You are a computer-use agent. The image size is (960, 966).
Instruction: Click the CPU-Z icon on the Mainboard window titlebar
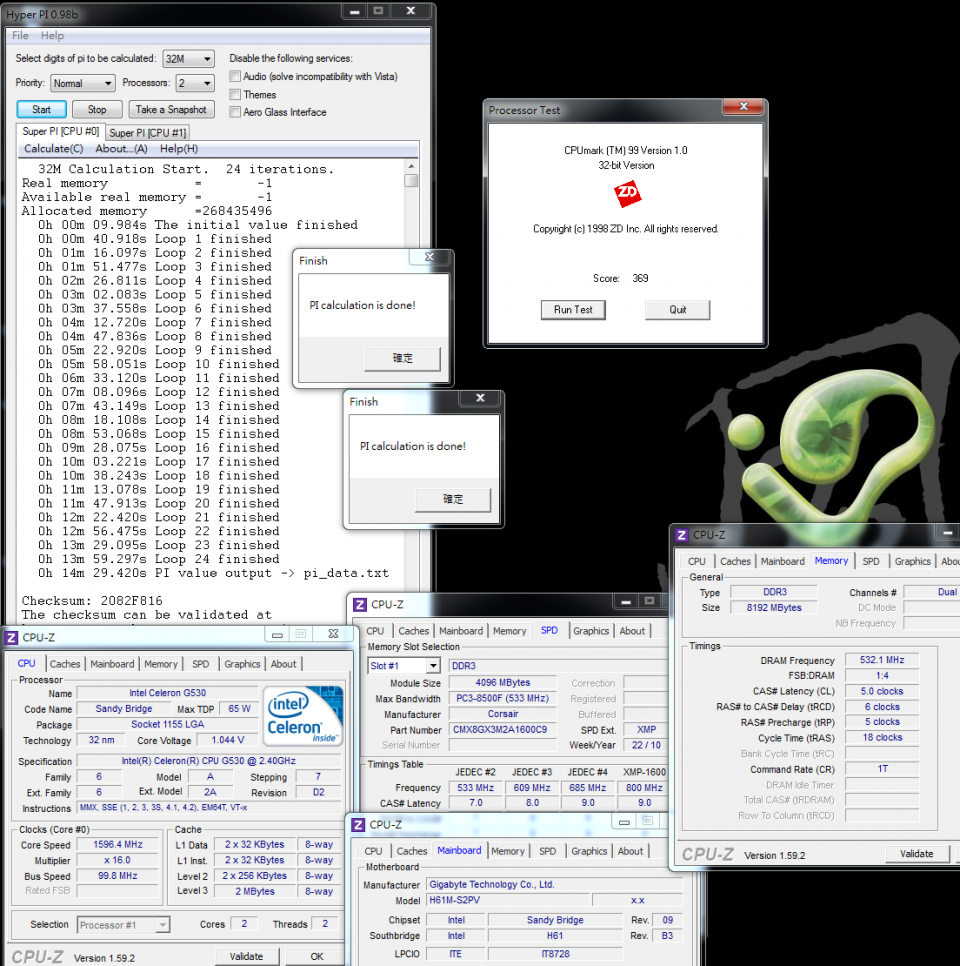(360, 824)
